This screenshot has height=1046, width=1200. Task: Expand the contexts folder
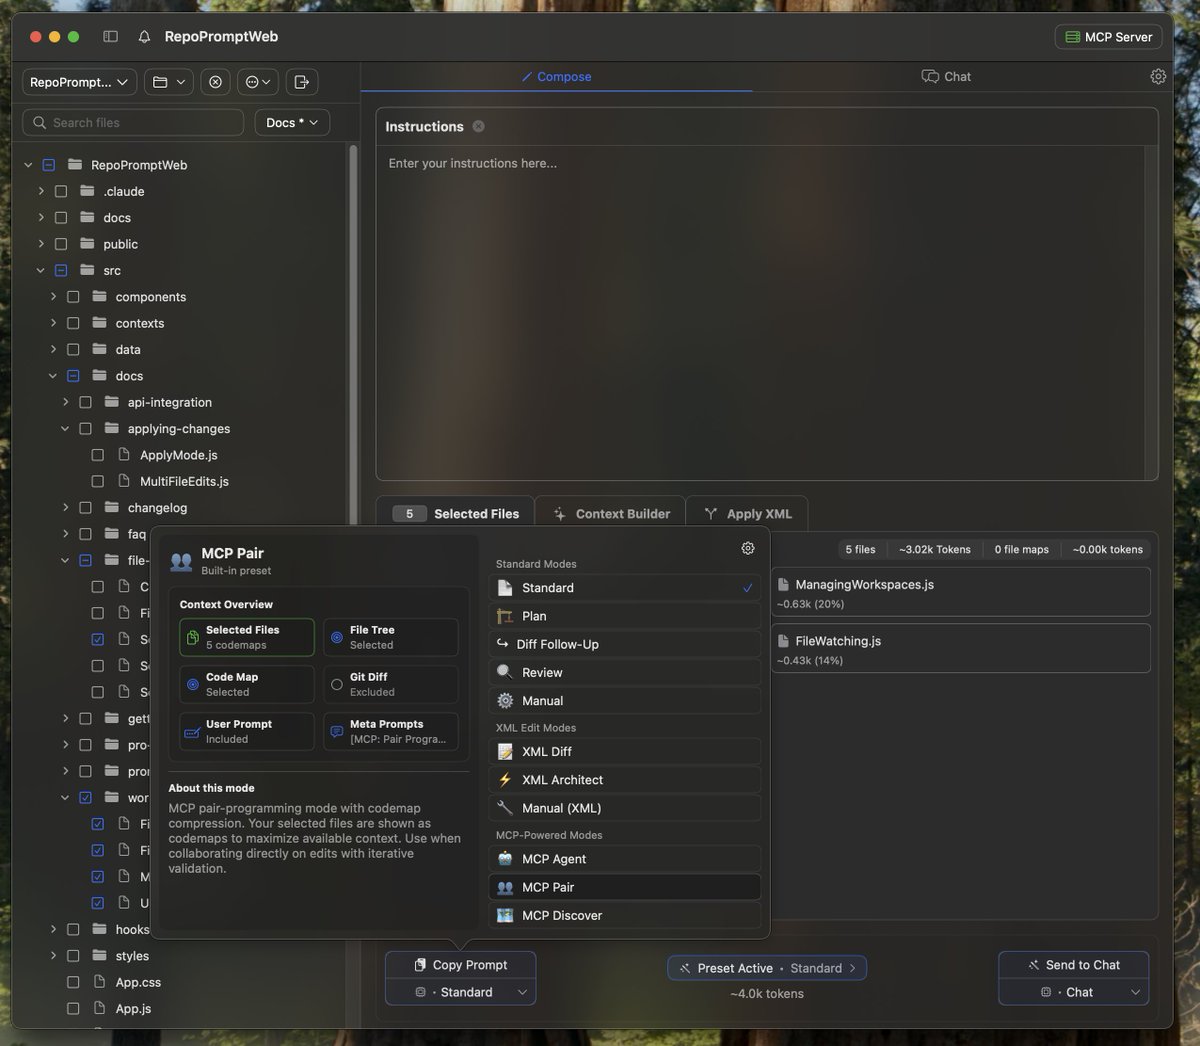(x=53, y=323)
